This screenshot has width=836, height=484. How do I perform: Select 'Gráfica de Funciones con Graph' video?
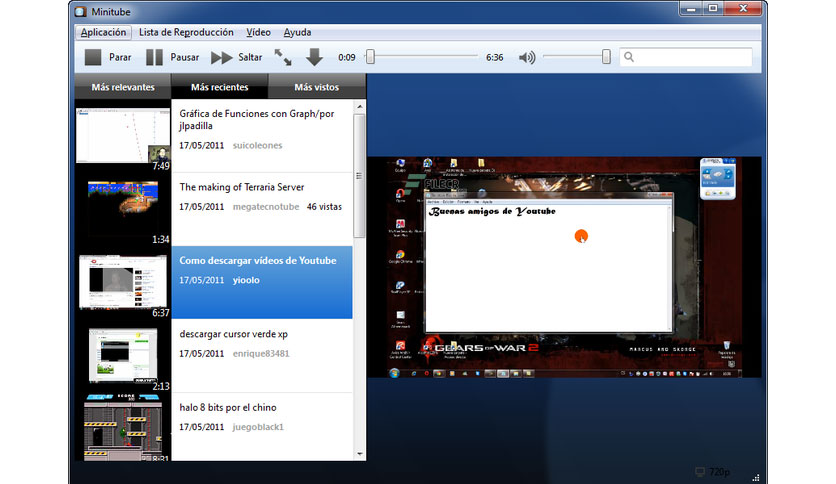click(x=262, y=136)
